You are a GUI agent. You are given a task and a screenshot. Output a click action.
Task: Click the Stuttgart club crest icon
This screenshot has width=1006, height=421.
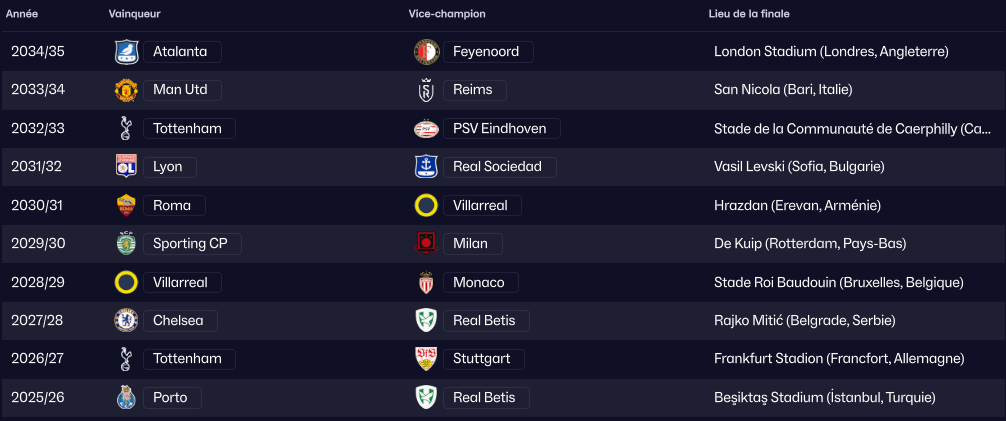tap(426, 359)
